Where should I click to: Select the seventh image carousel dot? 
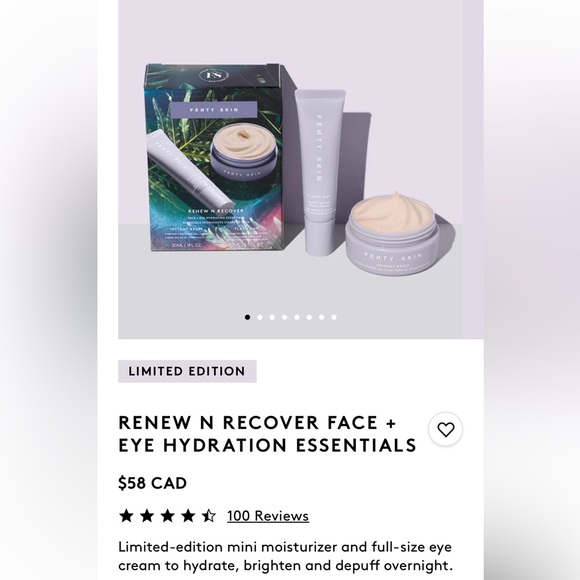(x=321, y=317)
